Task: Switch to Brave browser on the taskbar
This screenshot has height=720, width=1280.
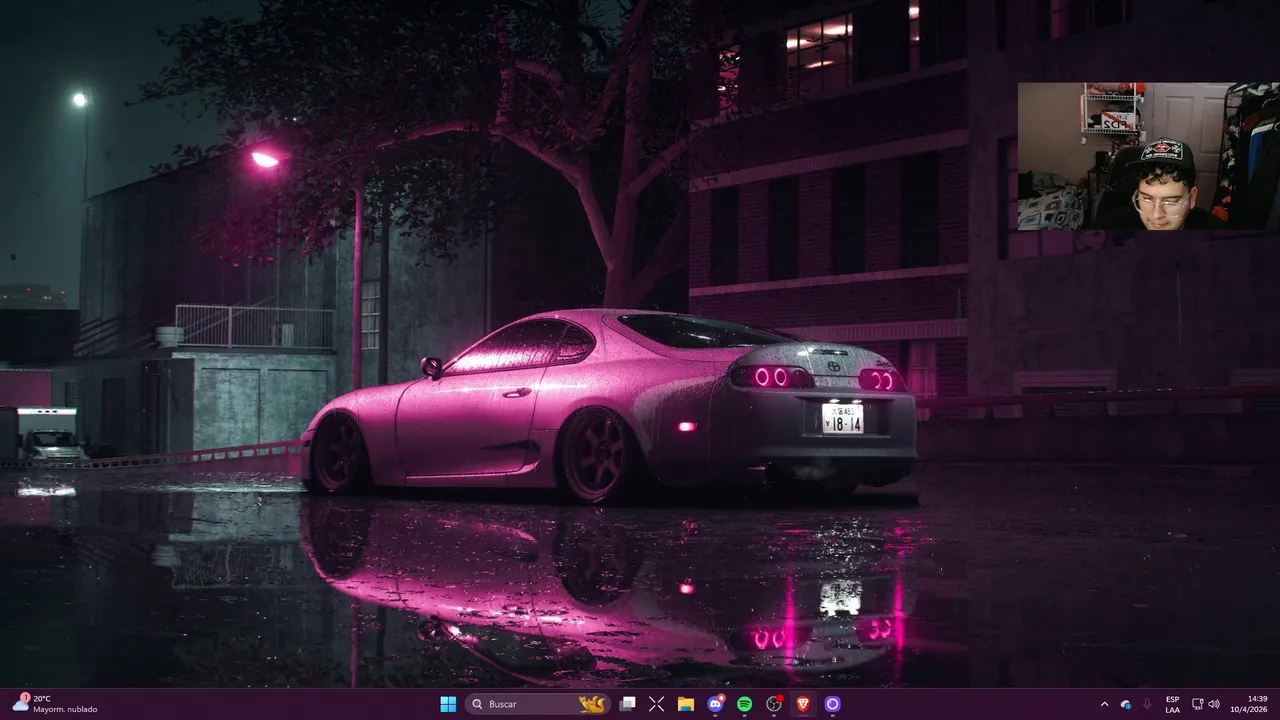Action: [x=803, y=704]
